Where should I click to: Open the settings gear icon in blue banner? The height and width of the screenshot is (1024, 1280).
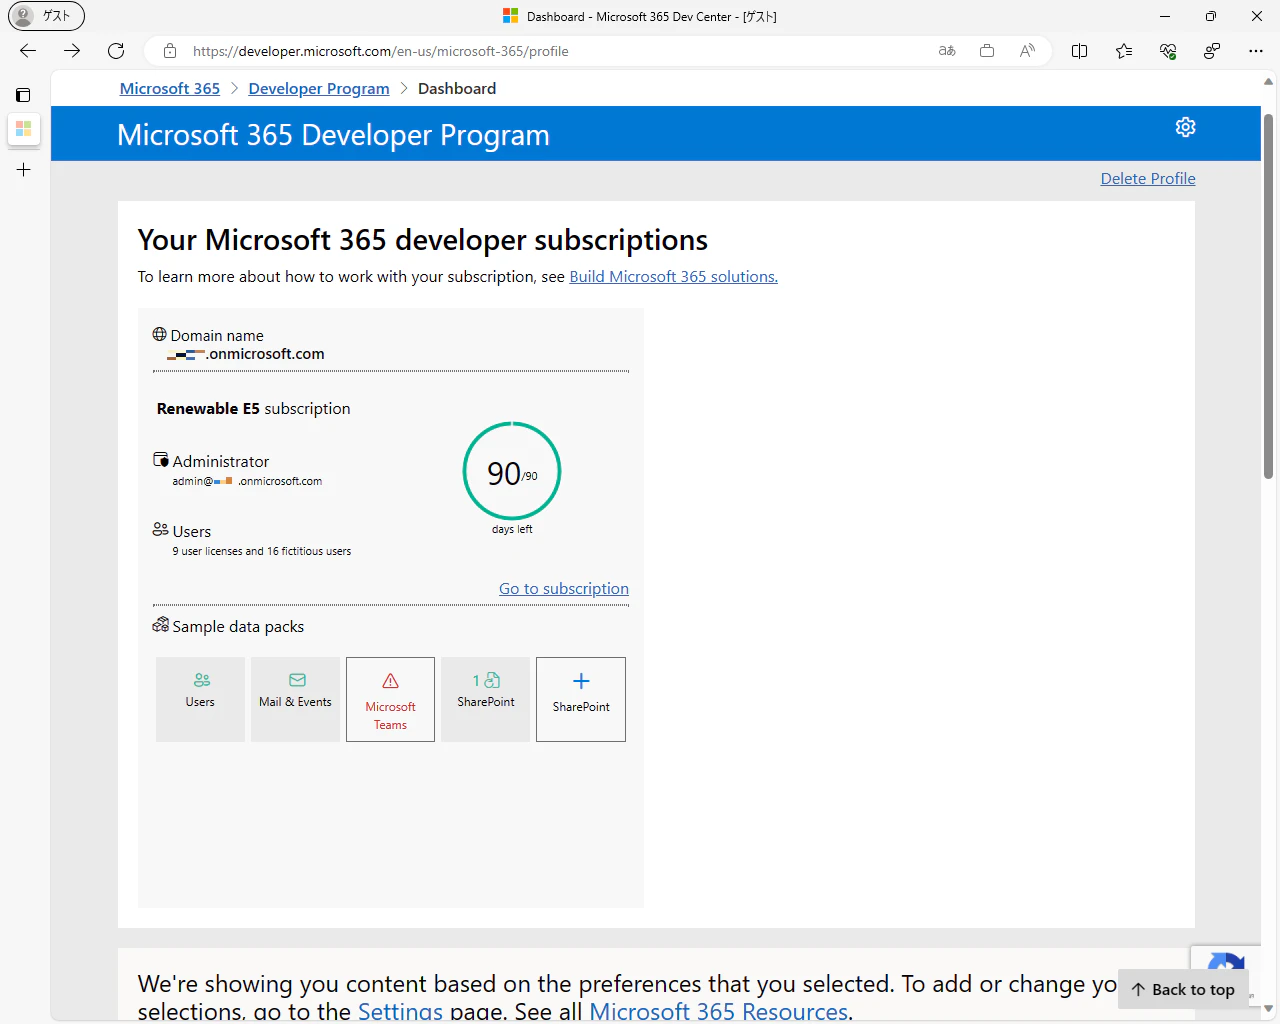click(1185, 127)
